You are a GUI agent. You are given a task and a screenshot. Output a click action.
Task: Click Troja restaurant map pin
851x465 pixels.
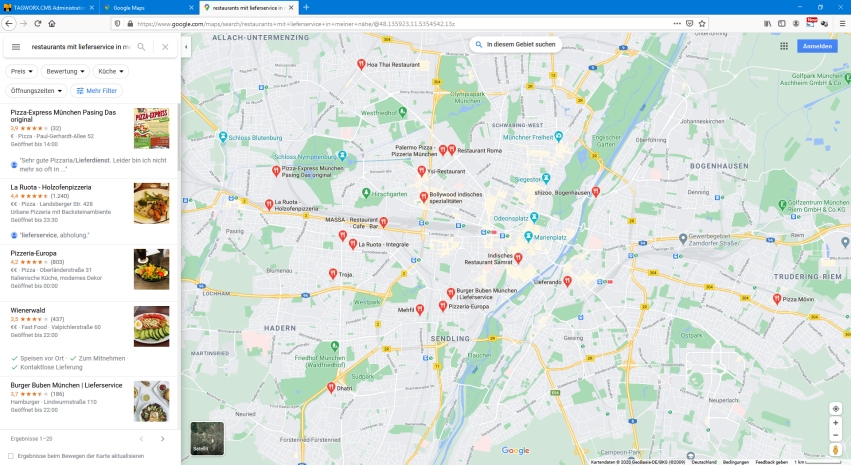coord(333,274)
